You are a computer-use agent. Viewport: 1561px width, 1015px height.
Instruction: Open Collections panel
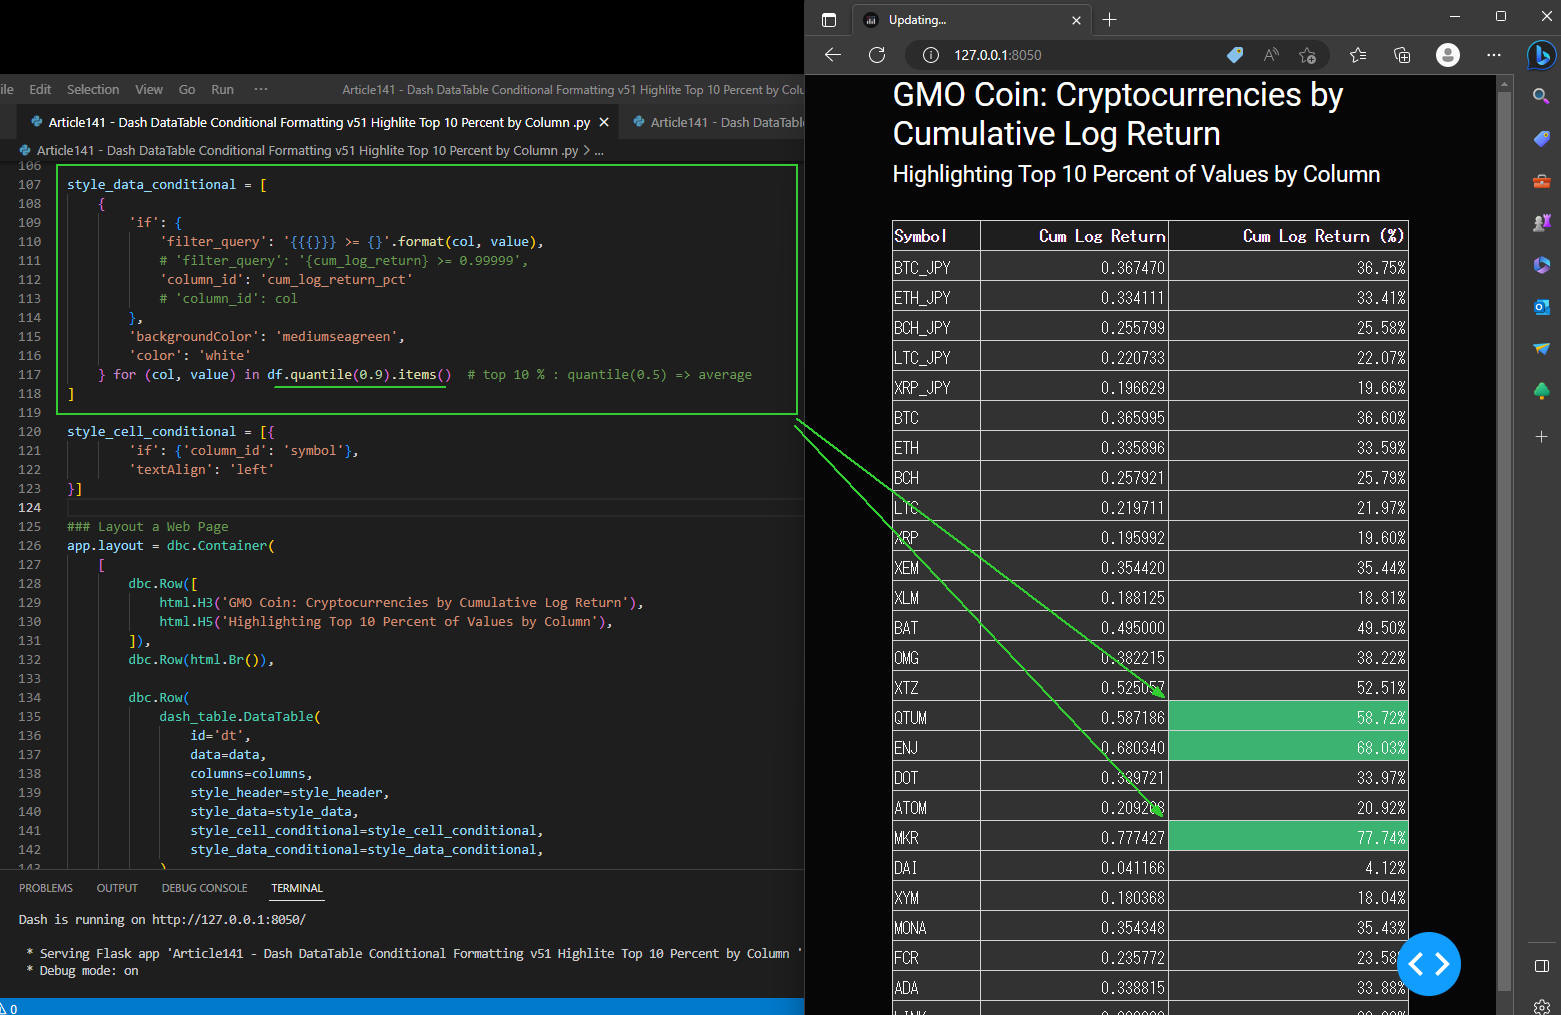pyautogui.click(x=1402, y=55)
